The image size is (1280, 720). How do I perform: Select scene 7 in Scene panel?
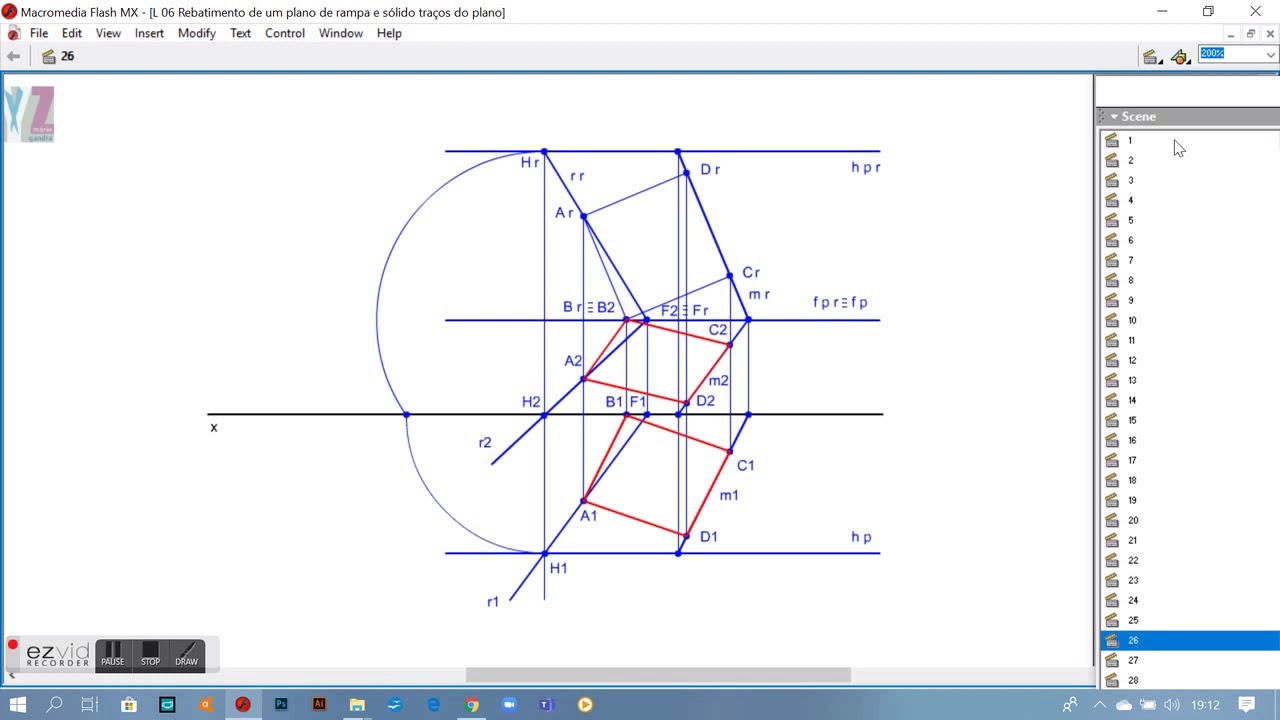point(1190,260)
